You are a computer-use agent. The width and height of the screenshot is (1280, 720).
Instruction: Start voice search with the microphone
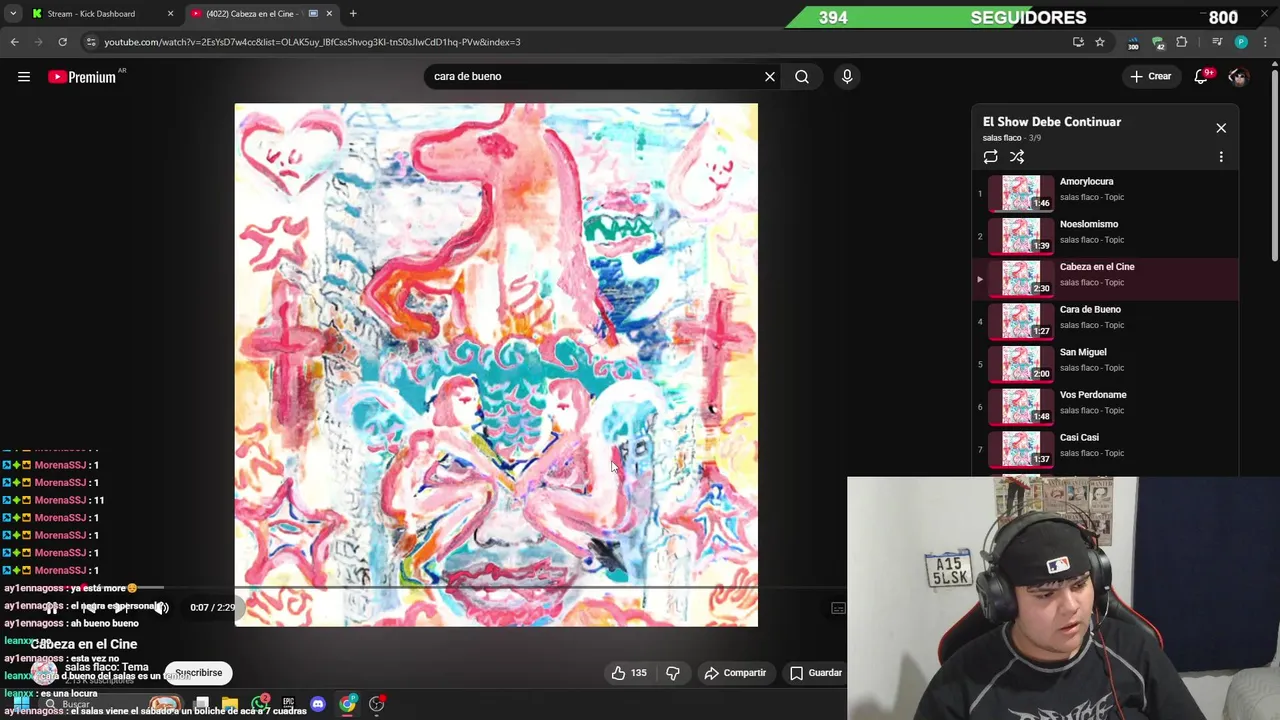[x=847, y=77]
